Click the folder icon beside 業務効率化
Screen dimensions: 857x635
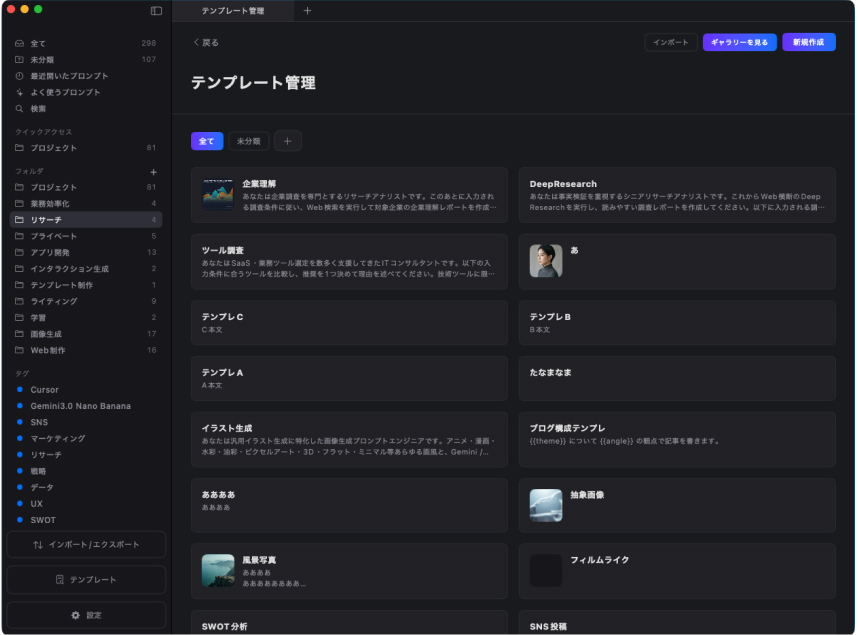(20, 203)
